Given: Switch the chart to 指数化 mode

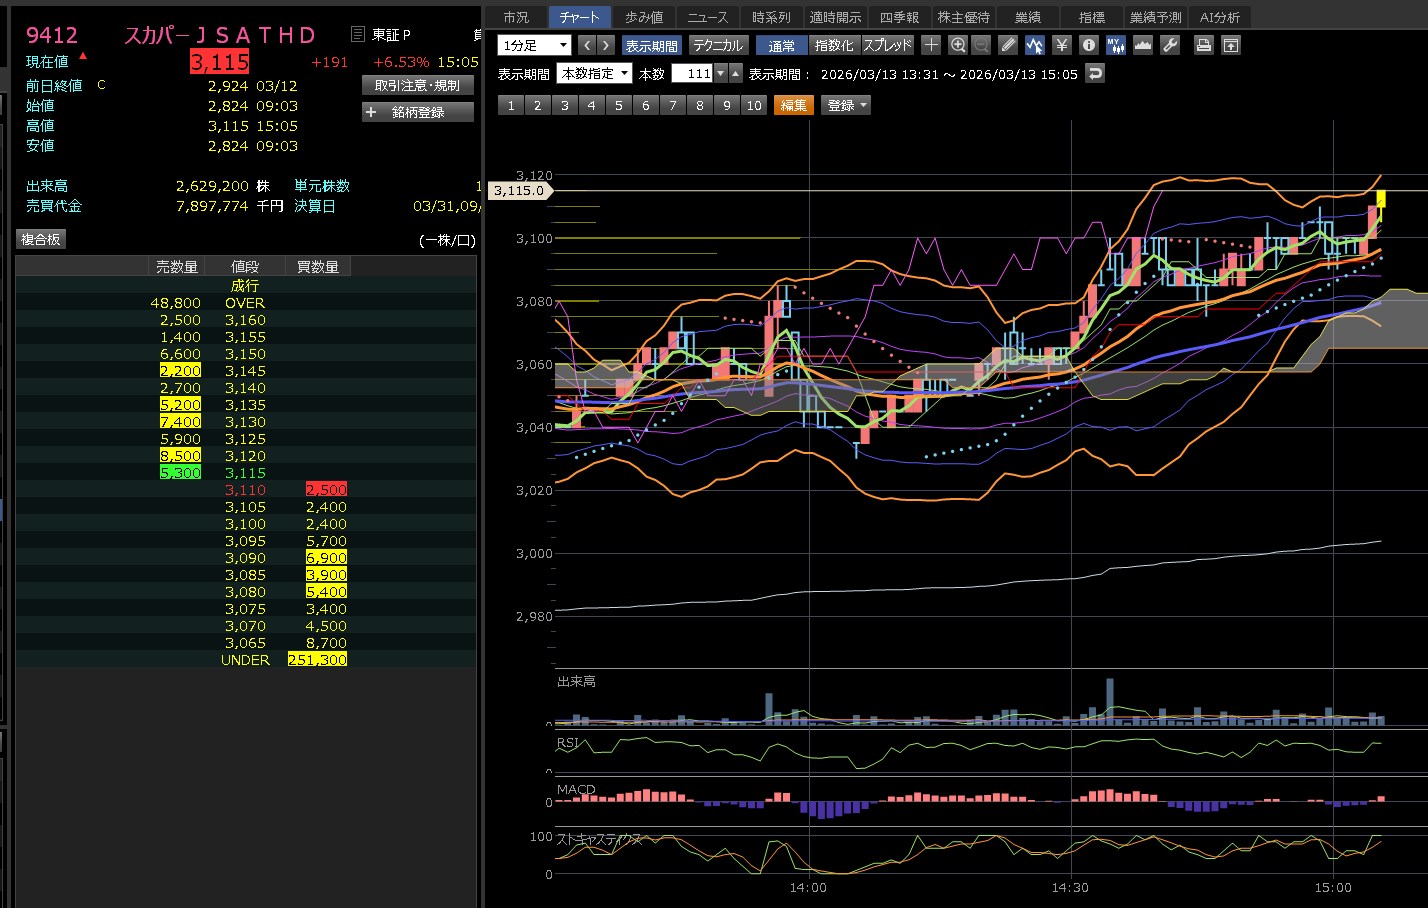Looking at the screenshot, I should pos(834,46).
